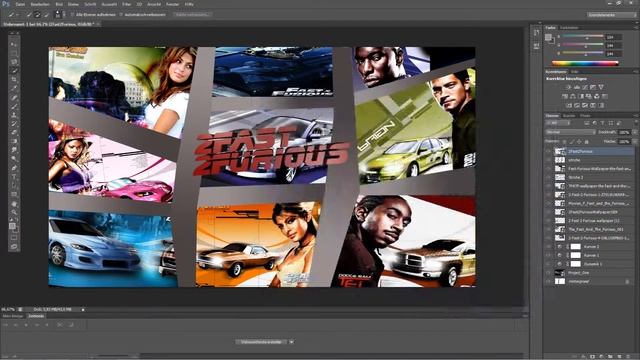Click 'Add to selection' mode in options bar
Screen dimensions: 640x360
[37, 14]
